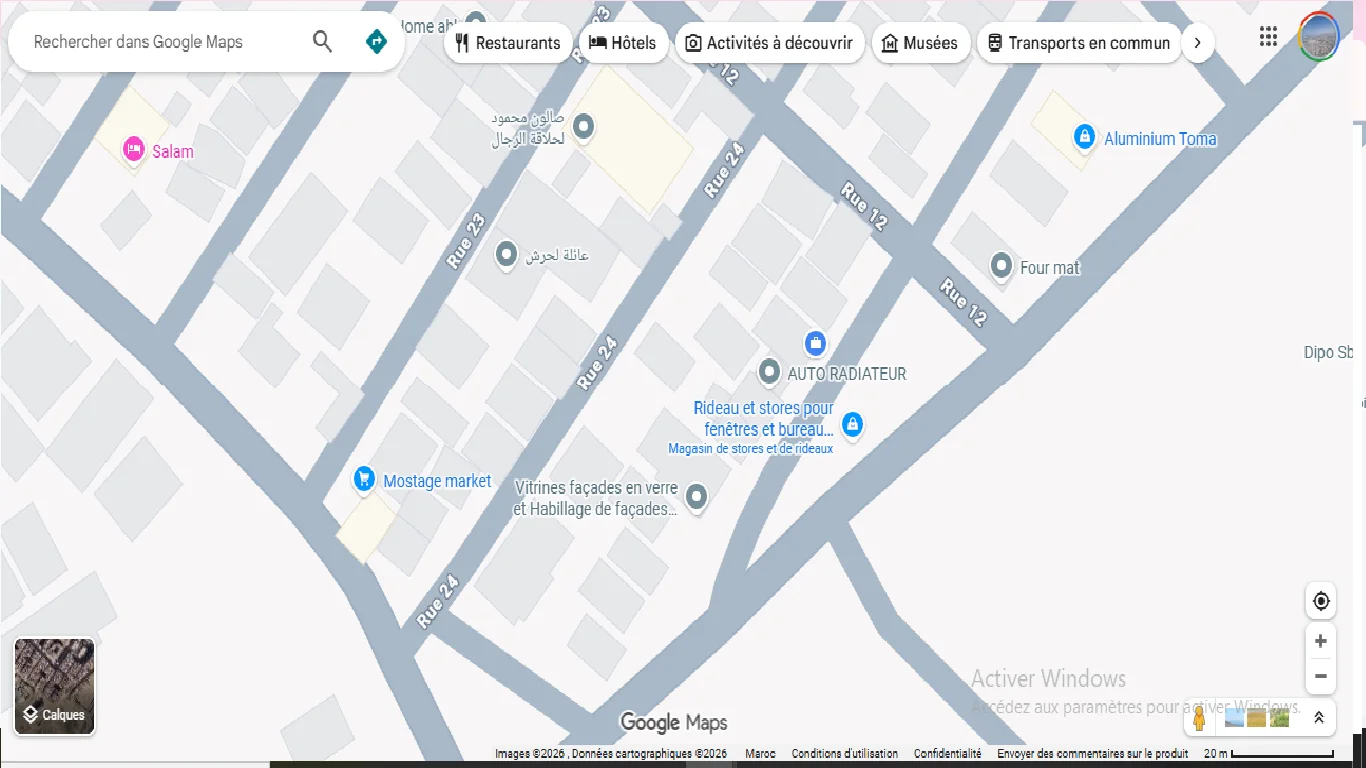Select the Hôtels category chip
This screenshot has width=1366, height=768.
click(x=623, y=43)
